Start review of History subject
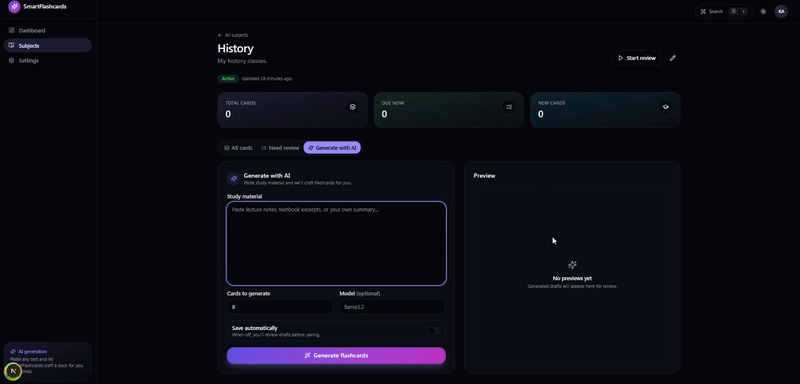 [x=637, y=58]
